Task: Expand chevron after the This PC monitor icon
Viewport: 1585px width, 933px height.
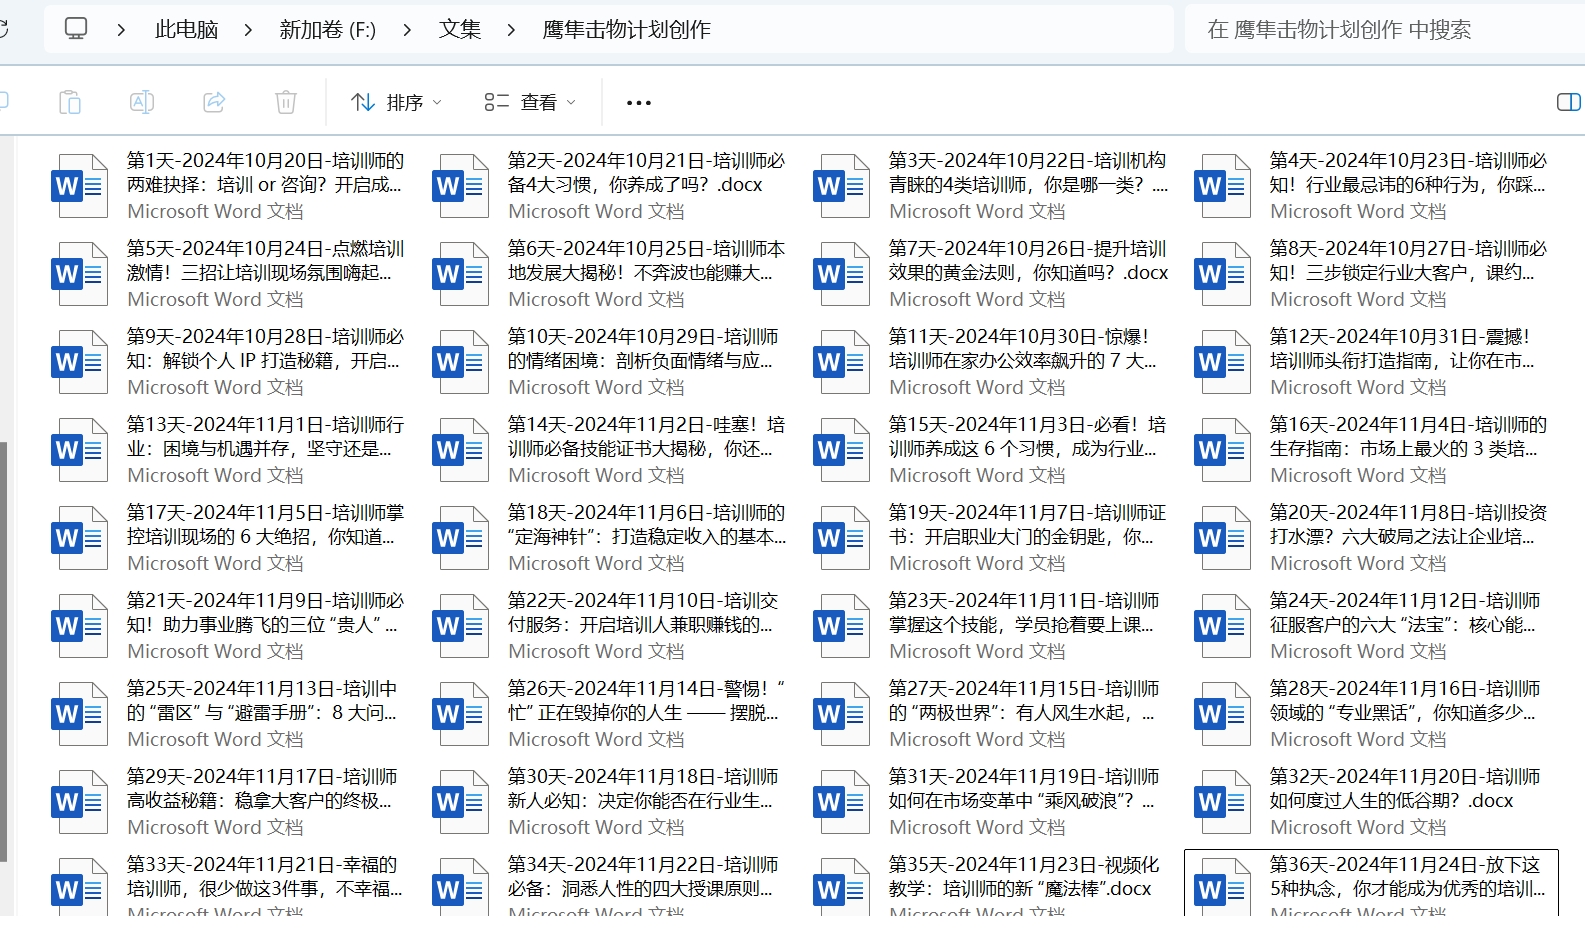Action: [121, 30]
